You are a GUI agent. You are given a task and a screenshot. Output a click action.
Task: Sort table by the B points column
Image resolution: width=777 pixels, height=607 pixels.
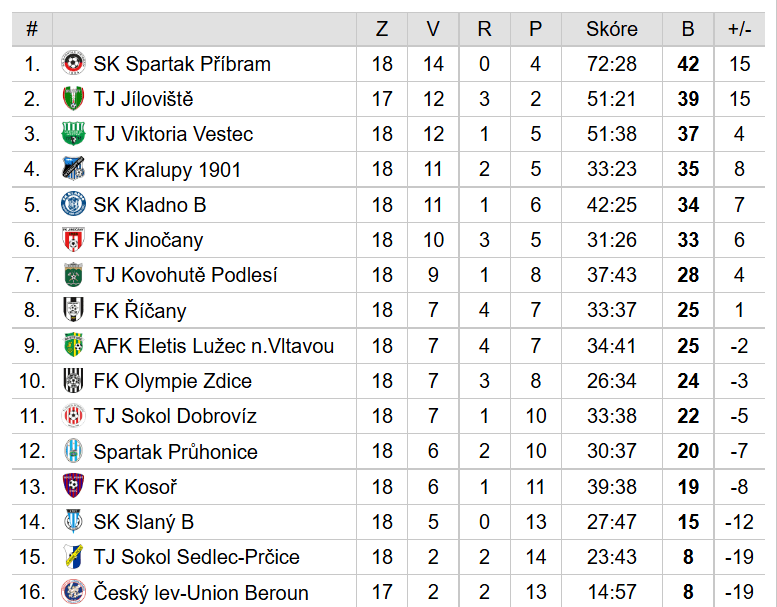[x=688, y=29]
